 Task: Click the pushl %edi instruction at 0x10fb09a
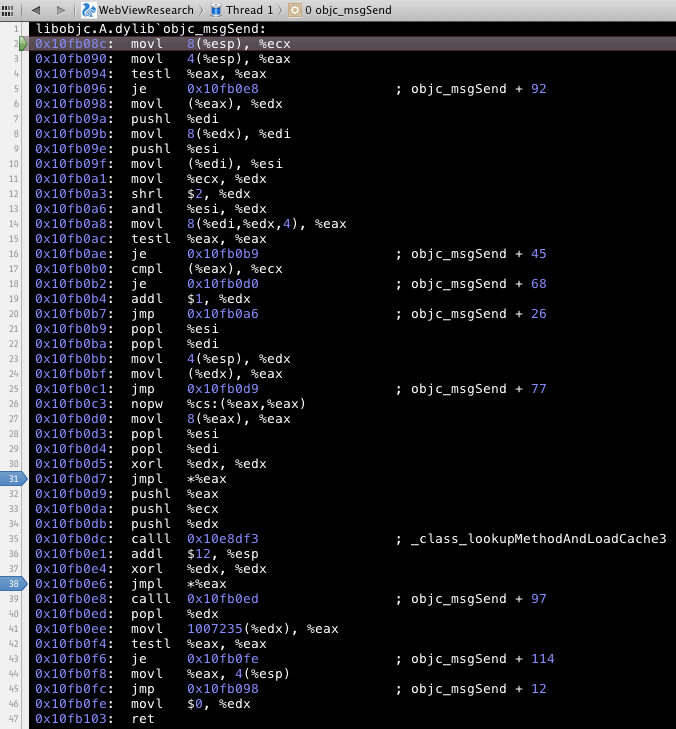[174, 119]
